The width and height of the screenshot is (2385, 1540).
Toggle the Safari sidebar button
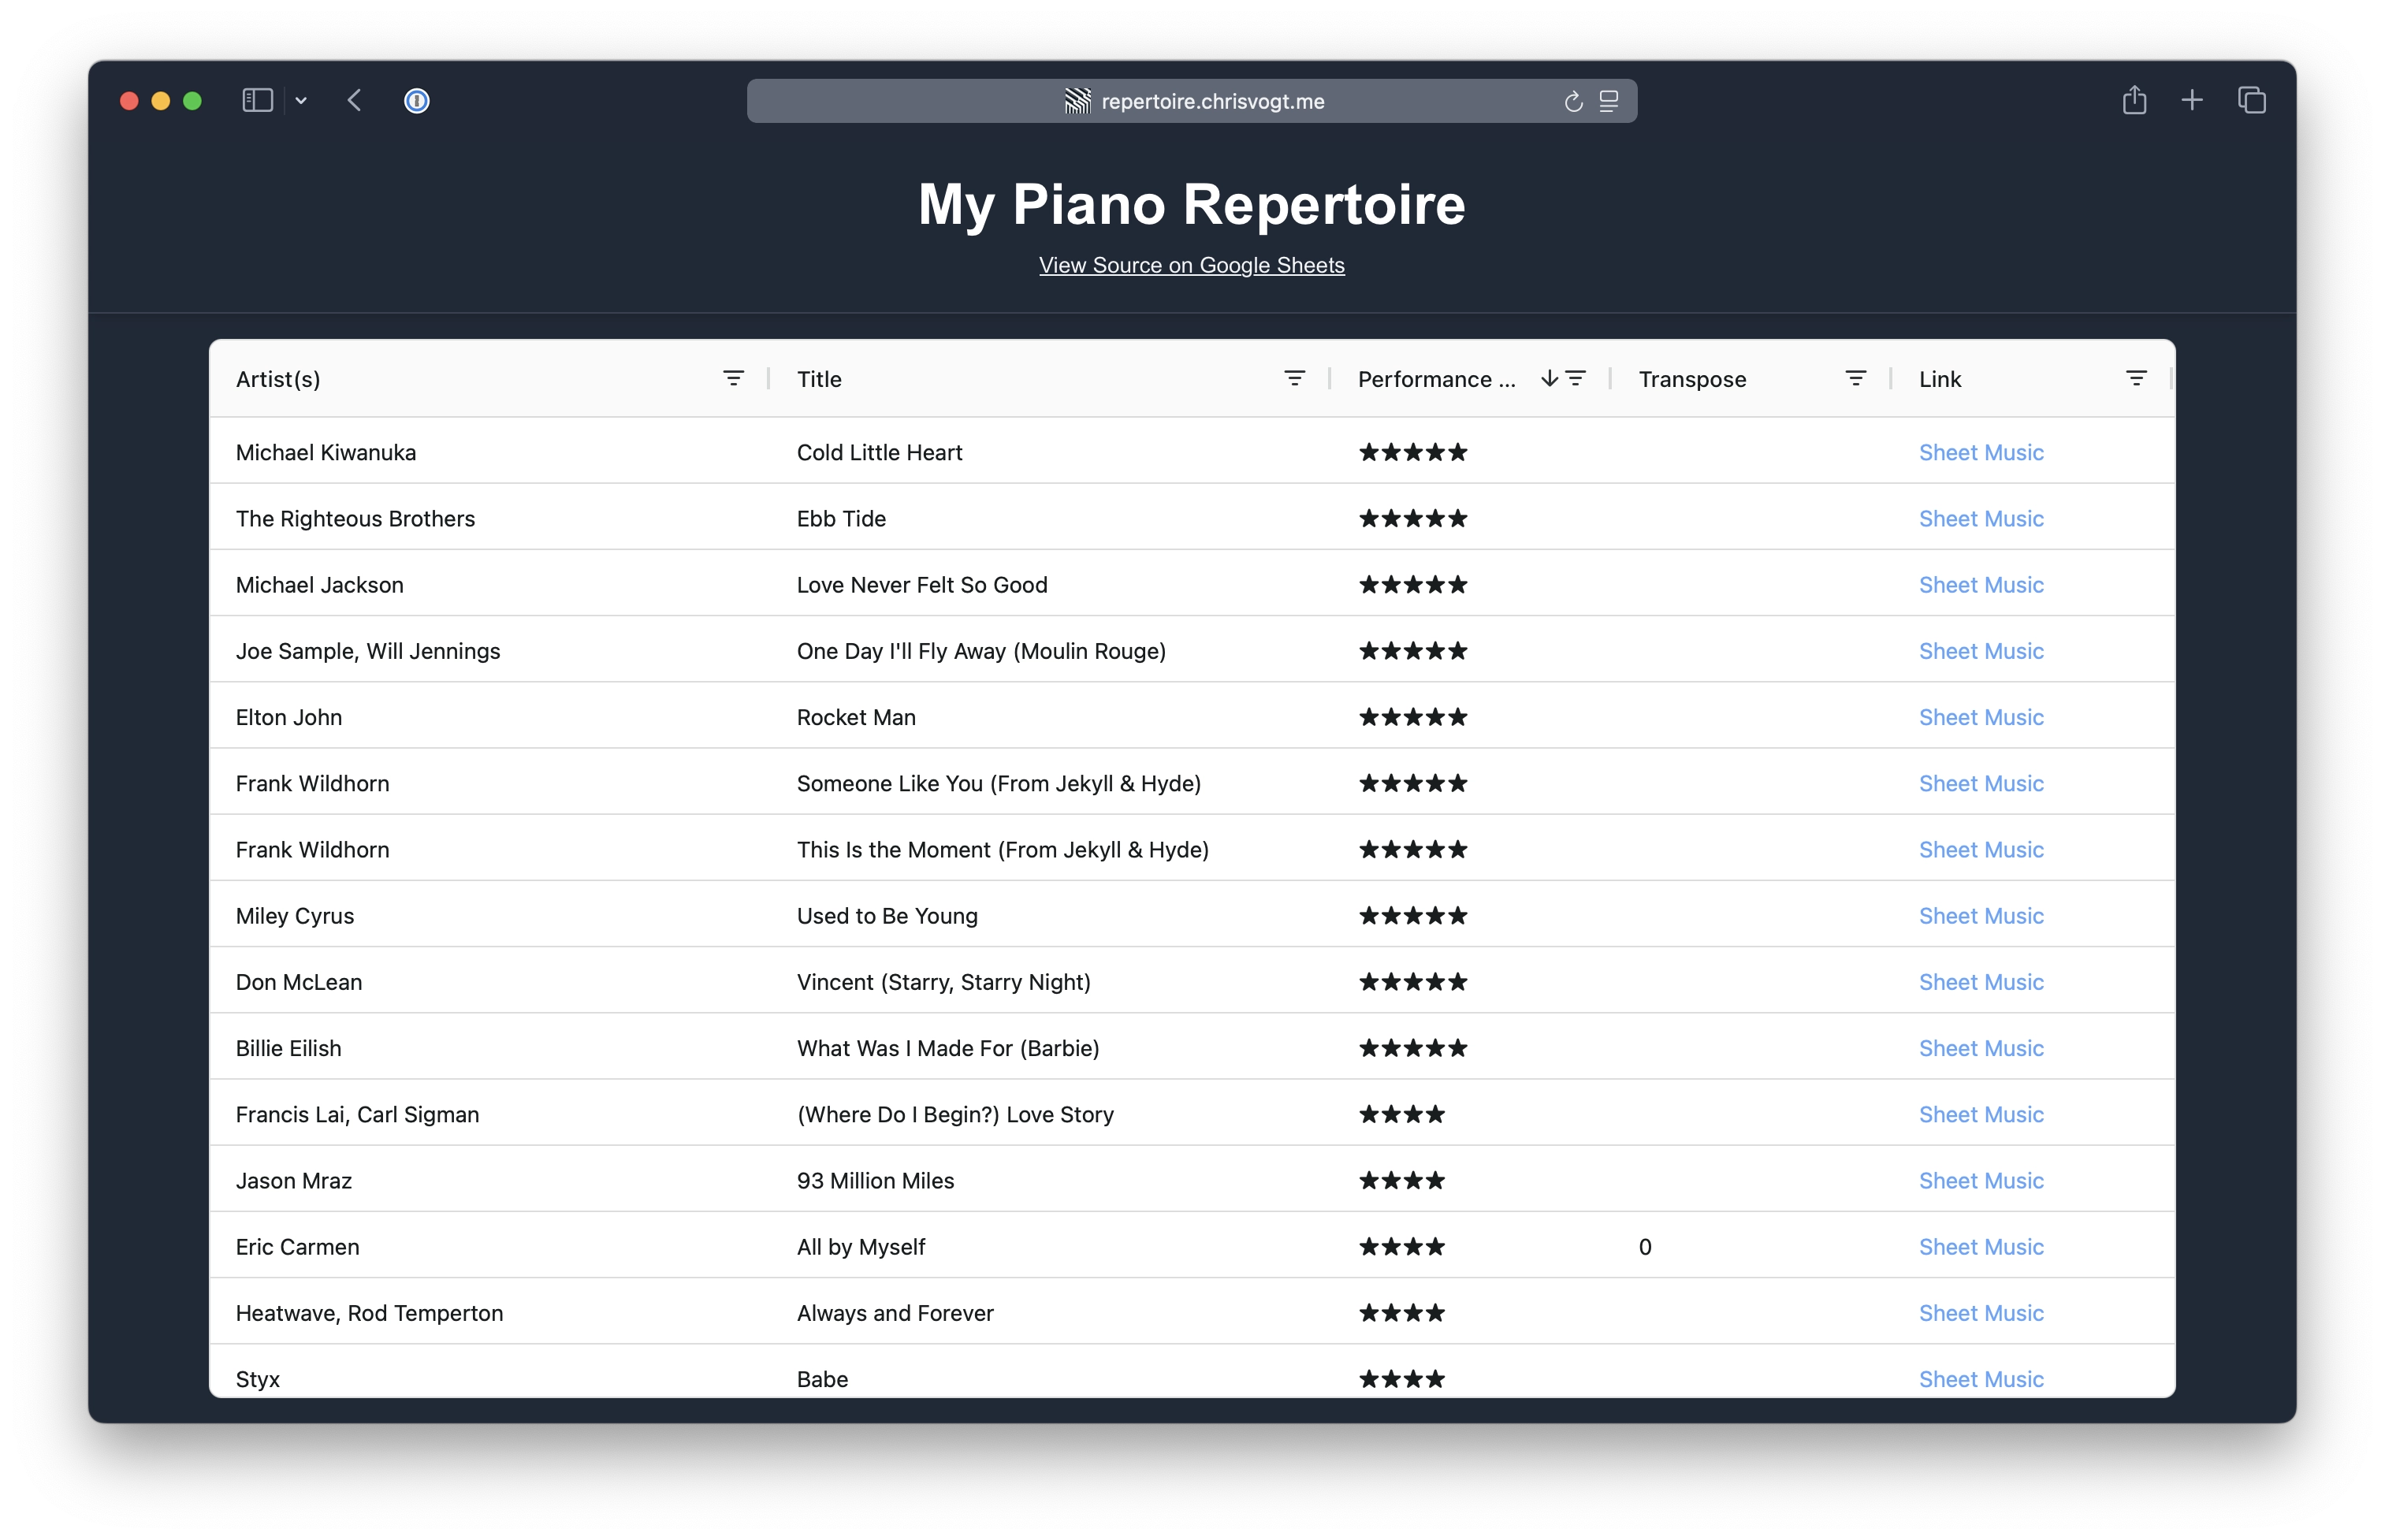point(257,101)
